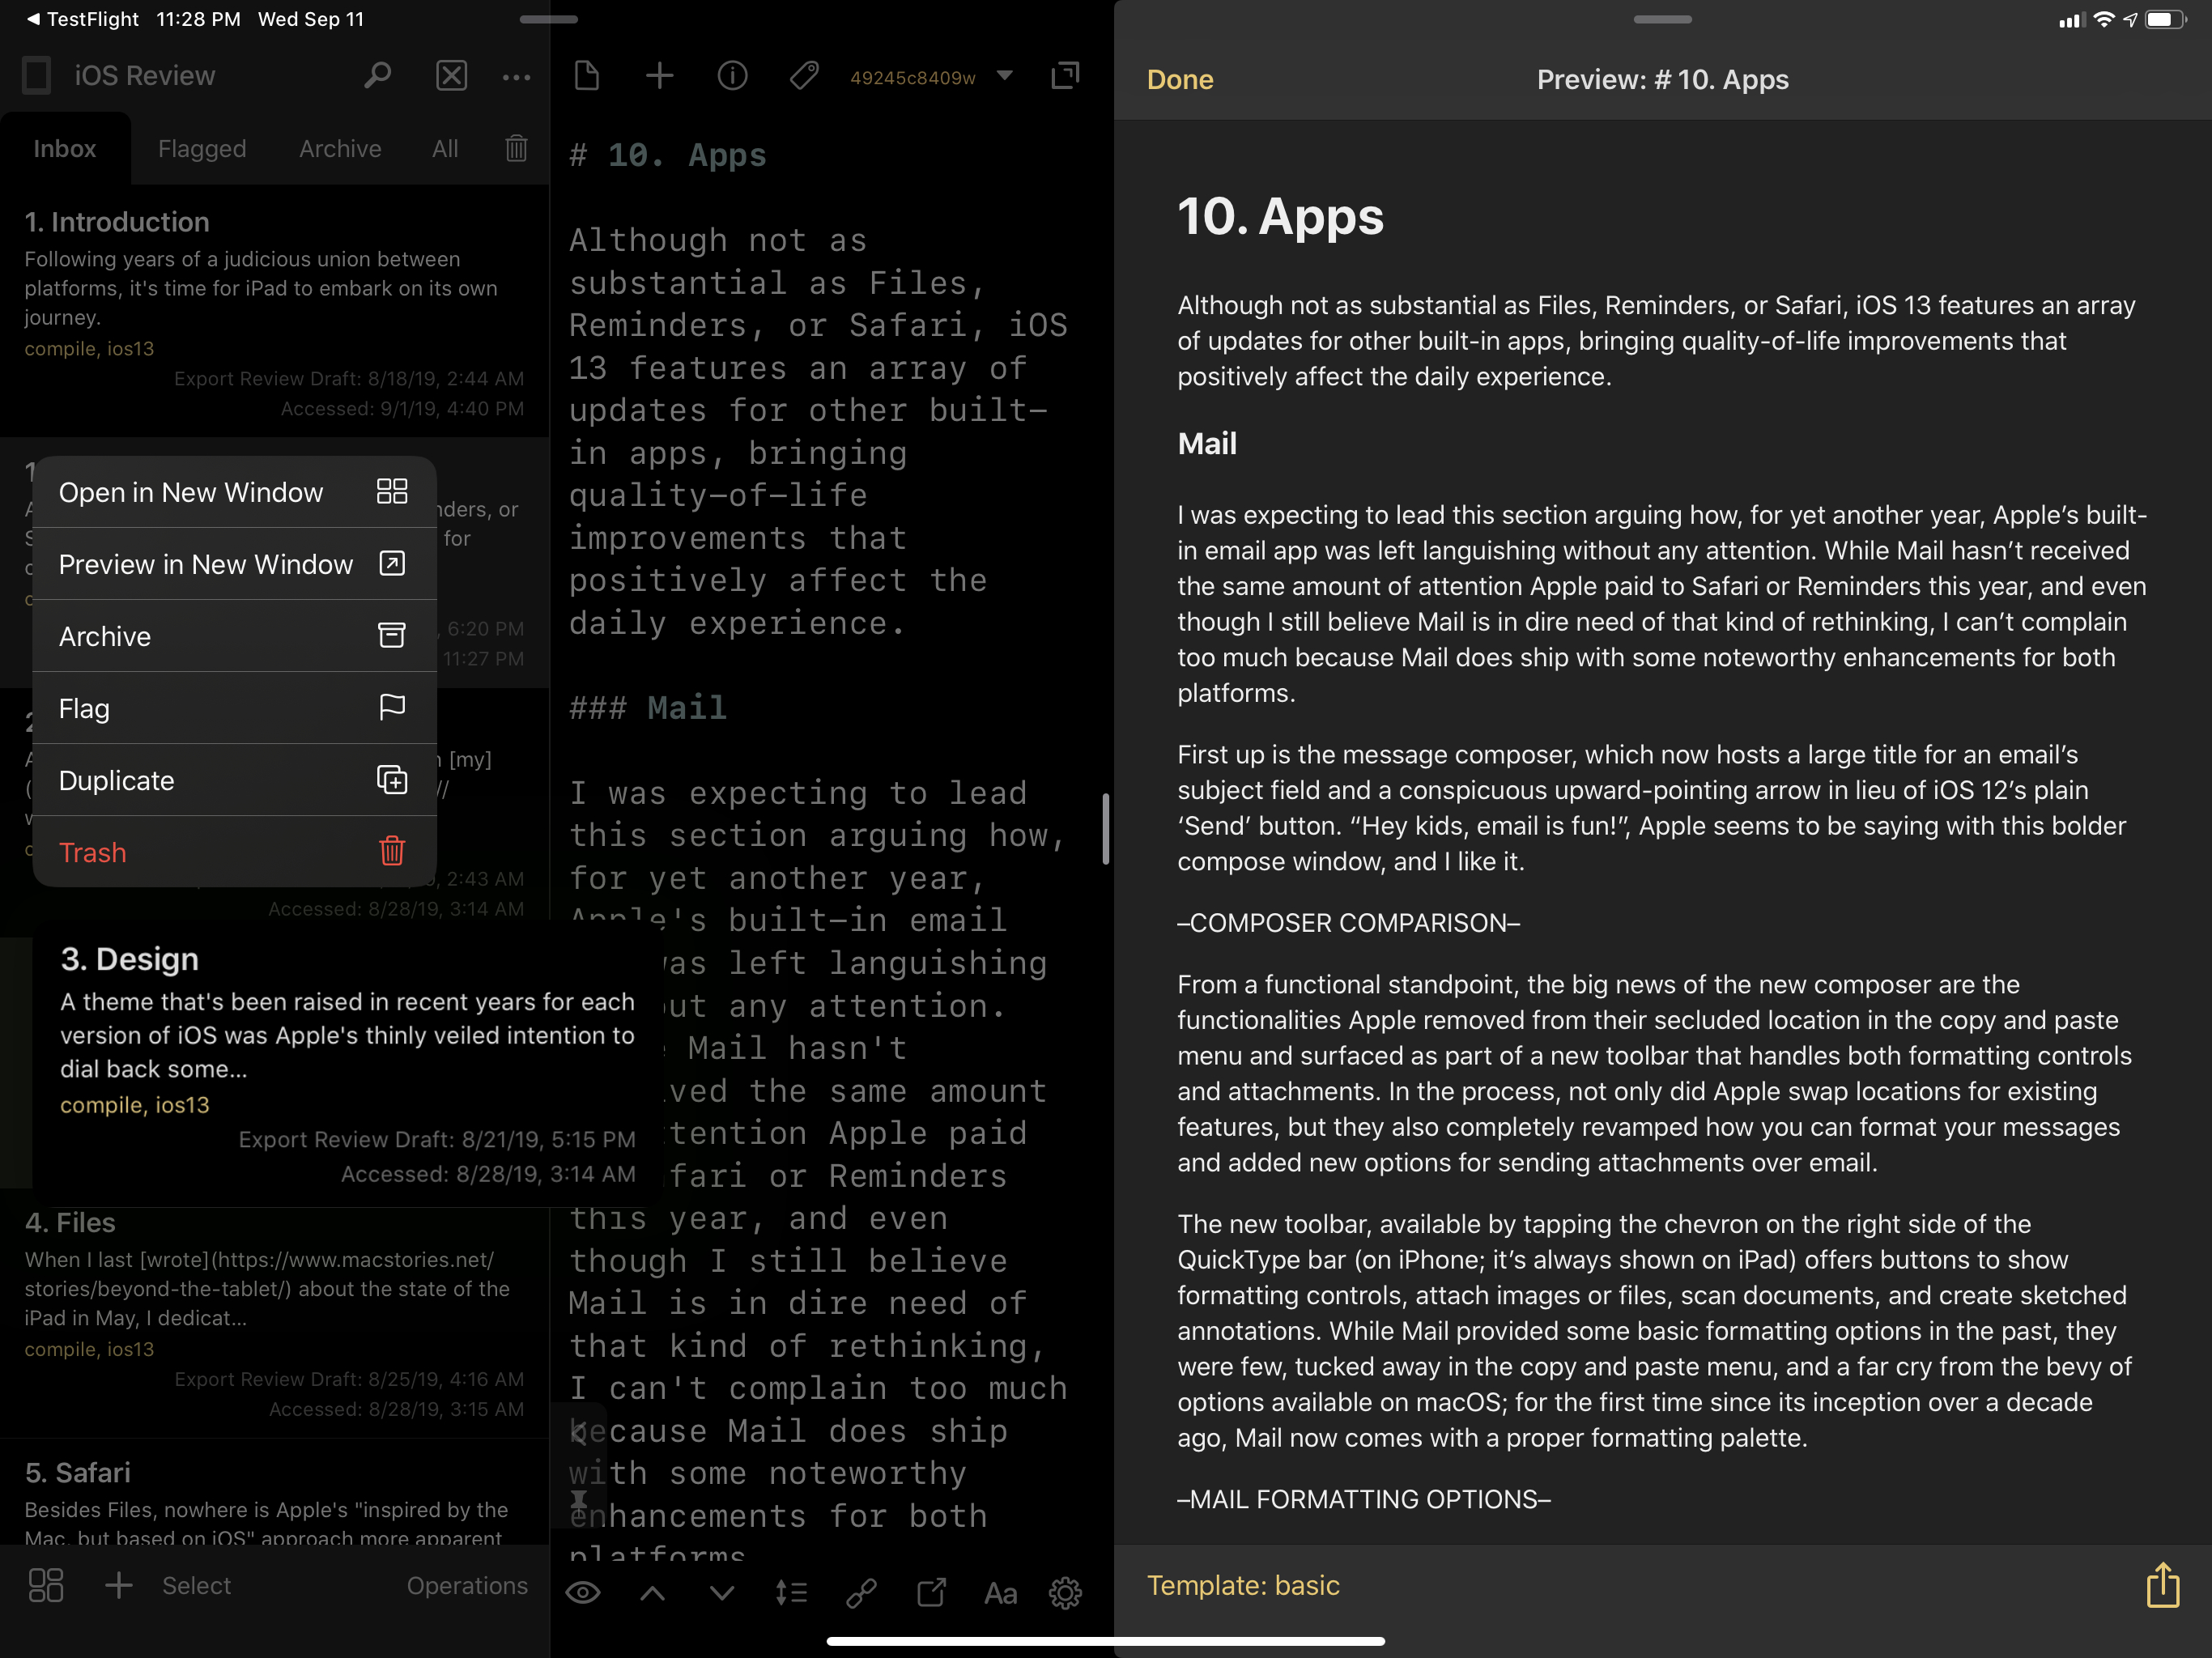Tap the share-arrow action icon in editor
The image size is (2212, 1658).
click(931, 1593)
